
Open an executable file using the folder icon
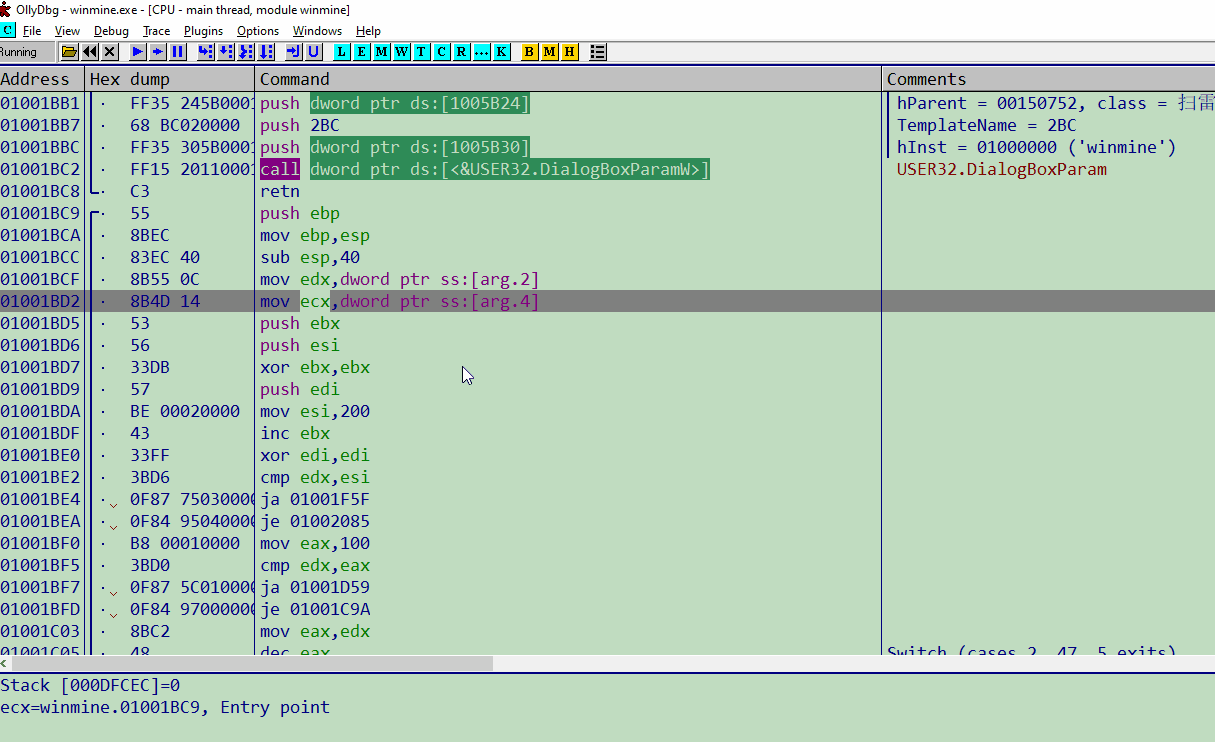coord(69,51)
